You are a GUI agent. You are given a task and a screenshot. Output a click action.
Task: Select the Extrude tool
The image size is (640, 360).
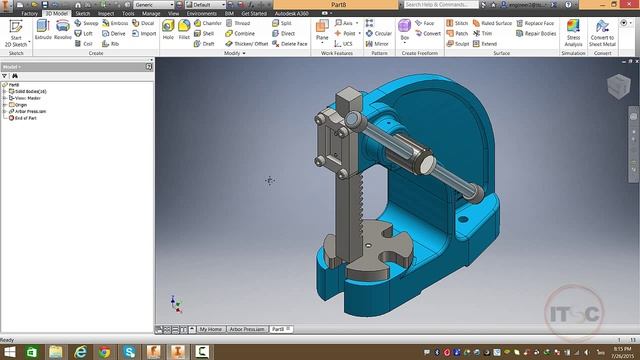tap(43, 30)
